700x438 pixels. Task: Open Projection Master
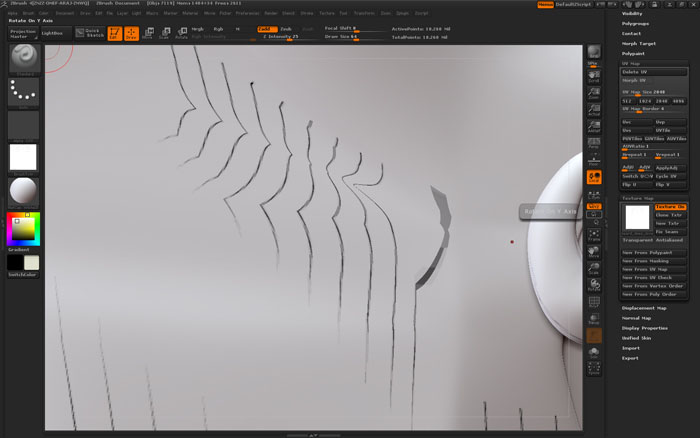click(23, 33)
